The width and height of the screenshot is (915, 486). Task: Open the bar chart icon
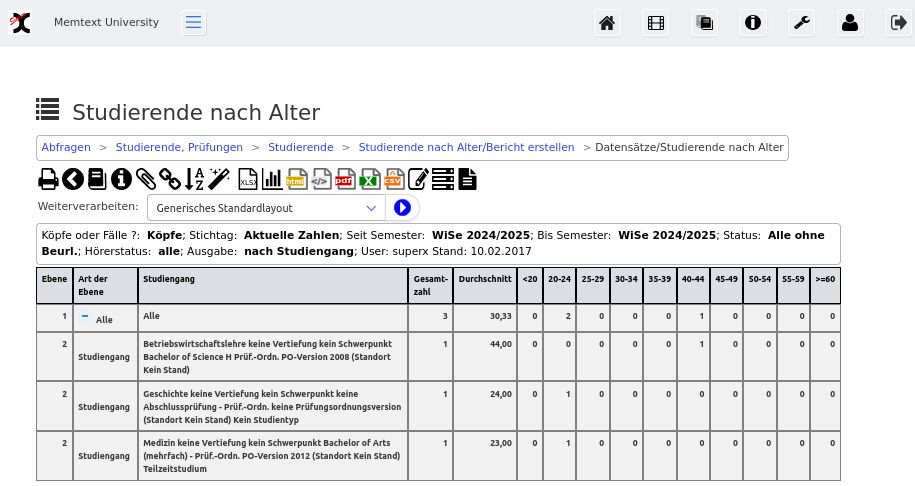tap(272, 179)
